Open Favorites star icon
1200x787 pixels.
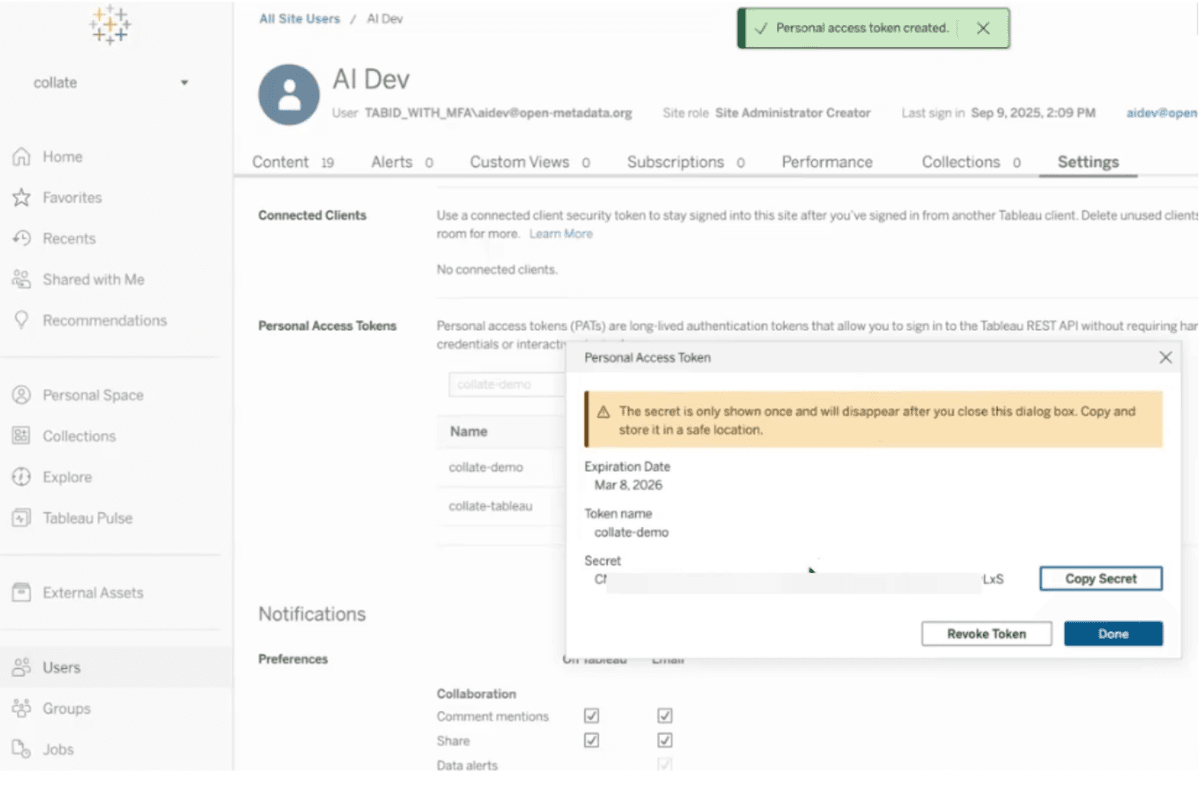point(21,198)
